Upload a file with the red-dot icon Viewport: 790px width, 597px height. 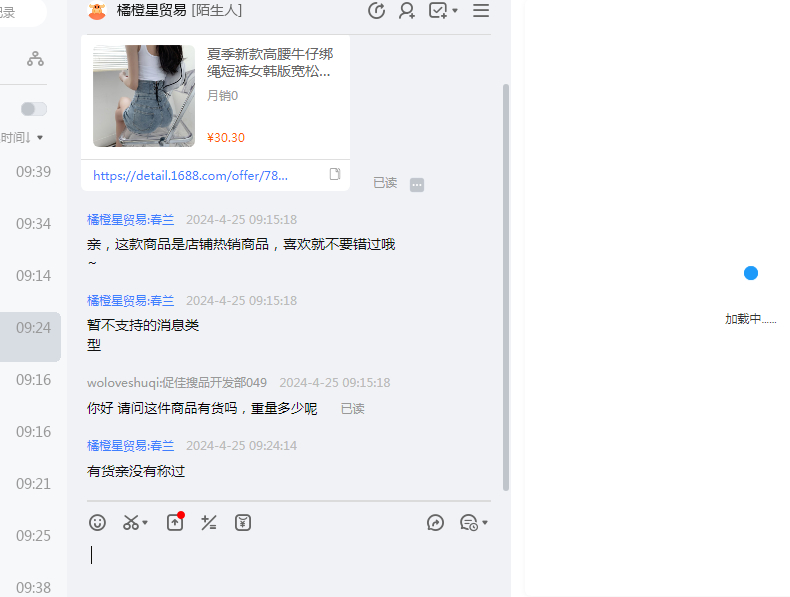point(175,522)
